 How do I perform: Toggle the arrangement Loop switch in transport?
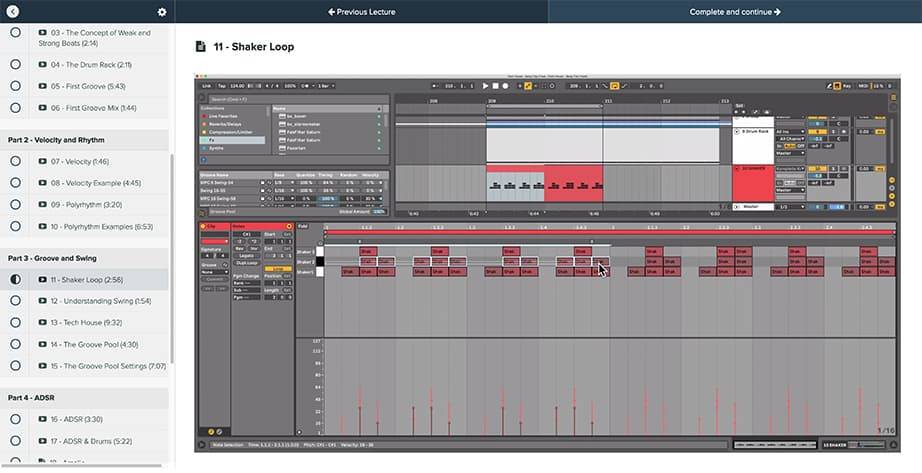click(614, 86)
